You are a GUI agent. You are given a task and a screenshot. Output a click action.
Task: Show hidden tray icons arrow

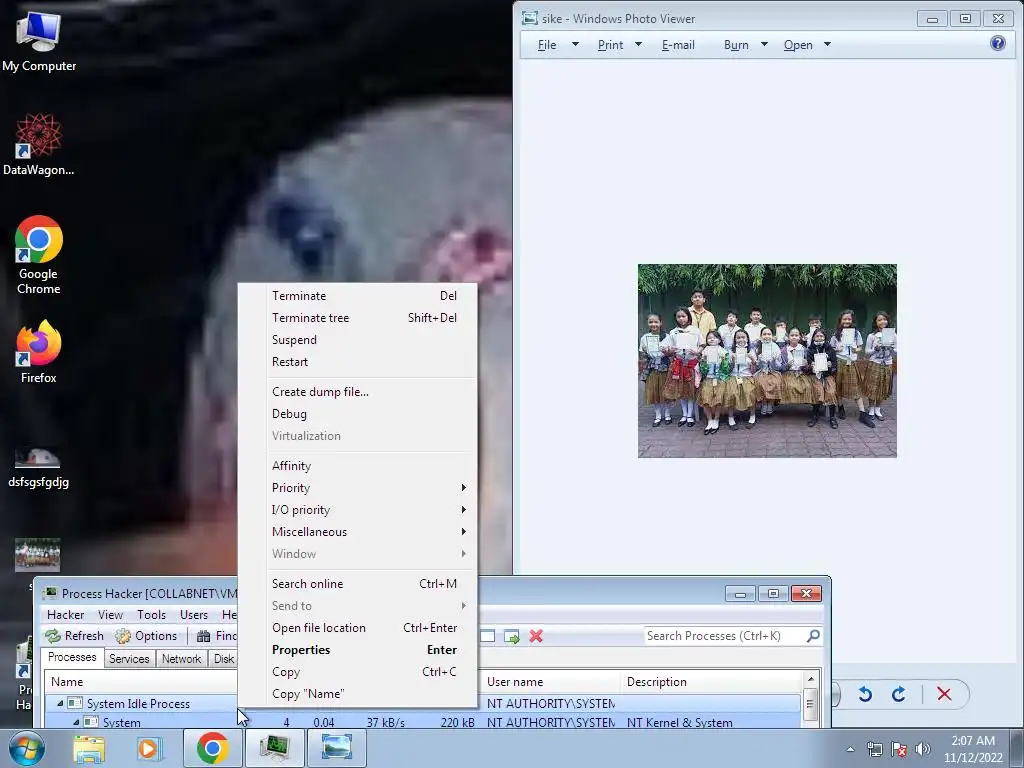click(850, 749)
